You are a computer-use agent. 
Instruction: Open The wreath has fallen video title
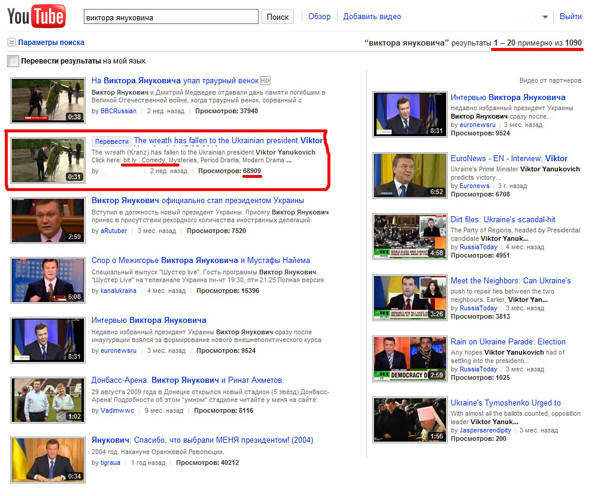[x=228, y=140]
